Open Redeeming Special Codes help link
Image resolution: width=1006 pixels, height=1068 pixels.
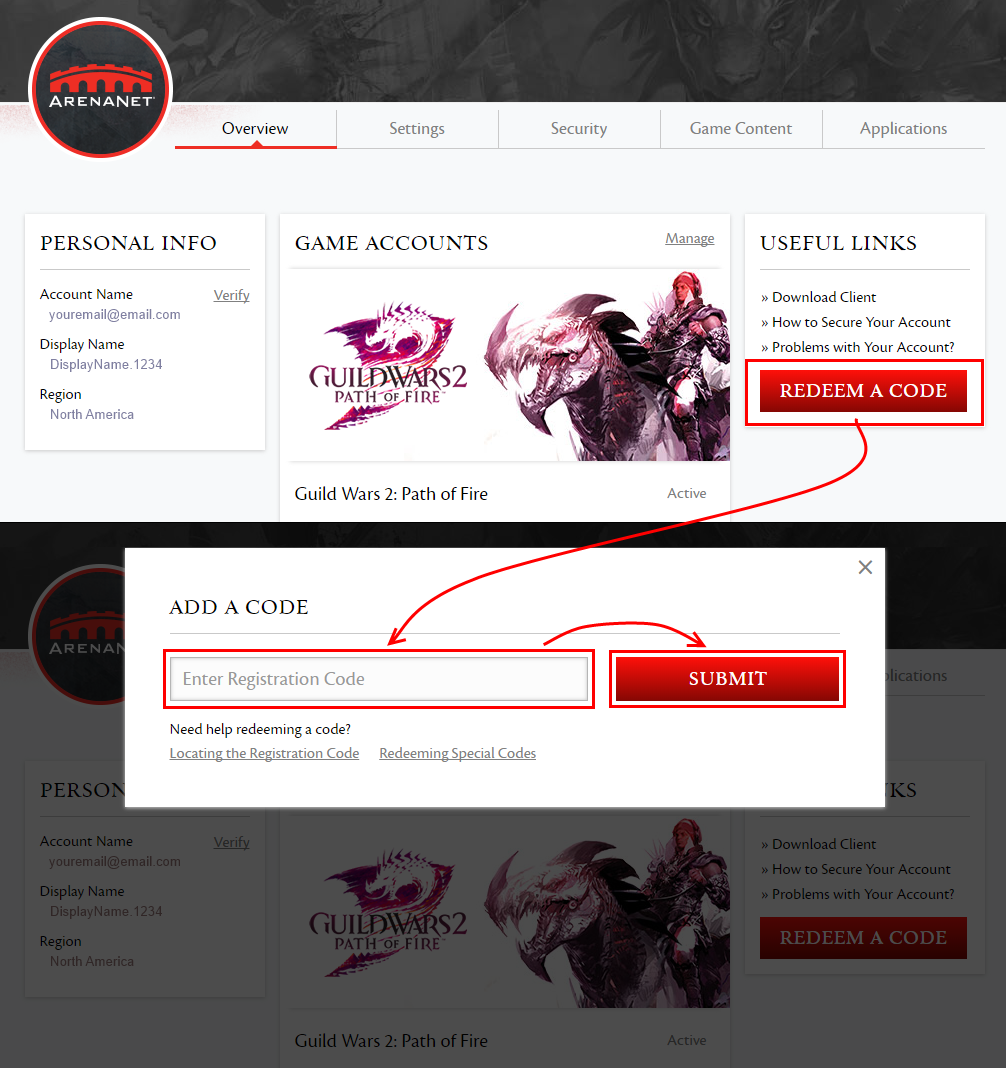(x=458, y=753)
